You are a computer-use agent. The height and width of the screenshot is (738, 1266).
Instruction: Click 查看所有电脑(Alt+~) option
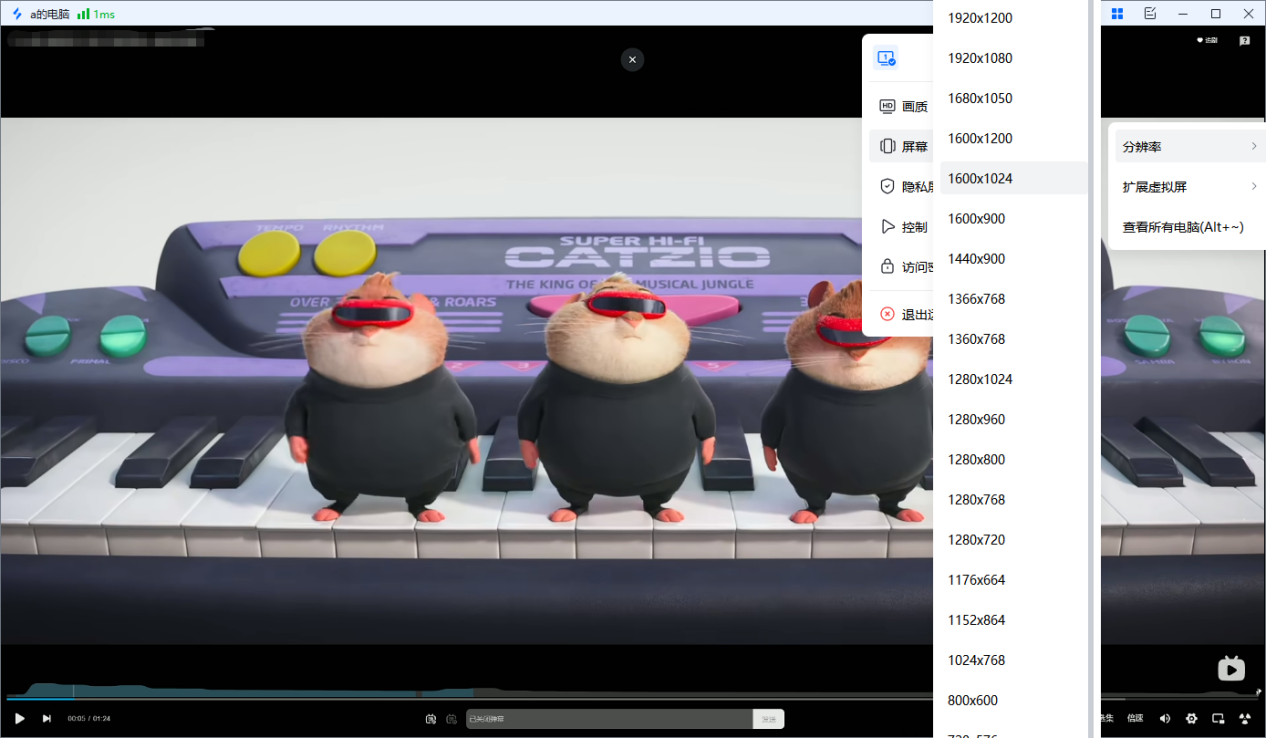[x=1183, y=227]
